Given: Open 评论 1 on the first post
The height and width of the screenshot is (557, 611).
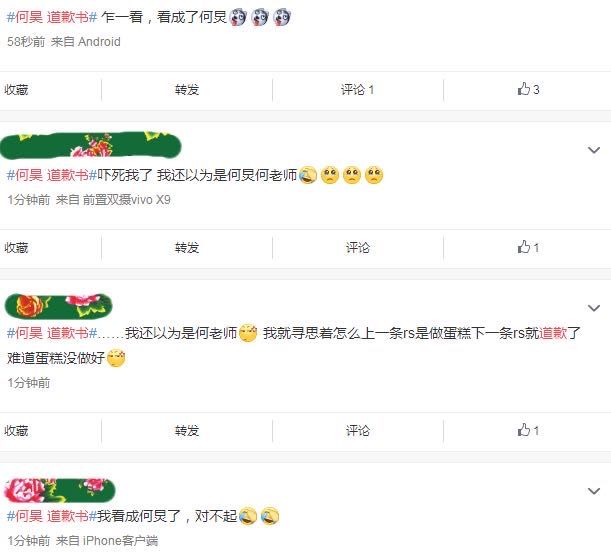Looking at the screenshot, I should (357, 90).
